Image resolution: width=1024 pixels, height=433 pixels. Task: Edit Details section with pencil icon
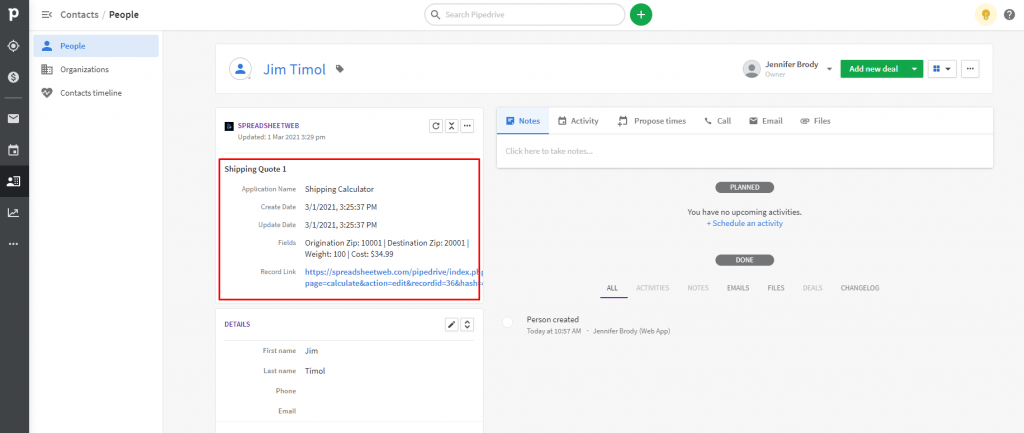tap(451, 324)
